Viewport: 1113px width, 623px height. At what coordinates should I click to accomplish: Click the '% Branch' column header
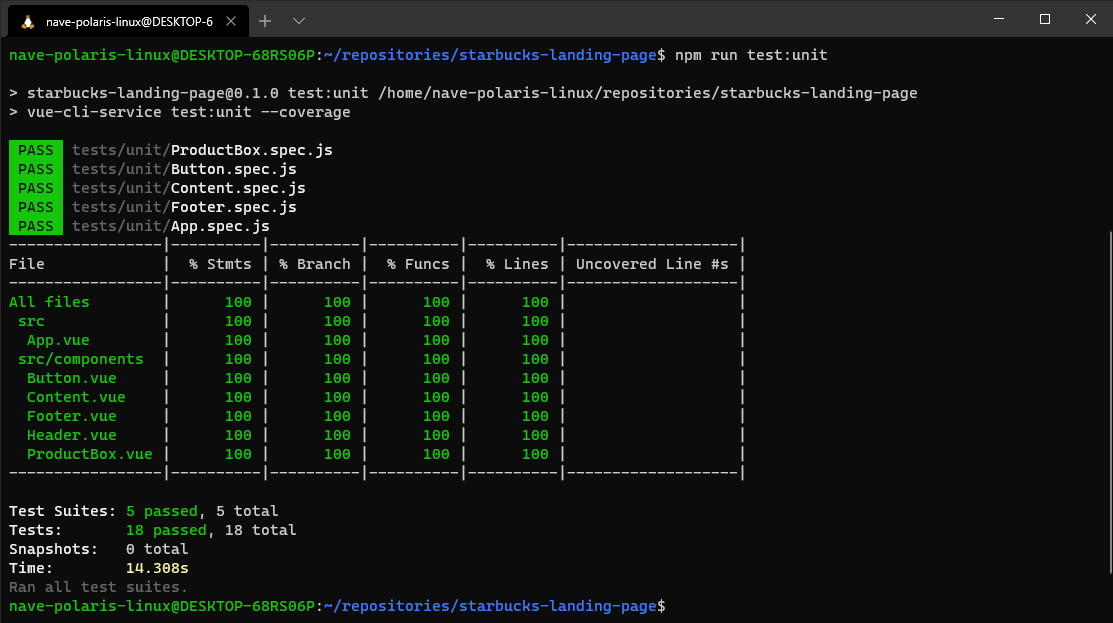(314, 264)
